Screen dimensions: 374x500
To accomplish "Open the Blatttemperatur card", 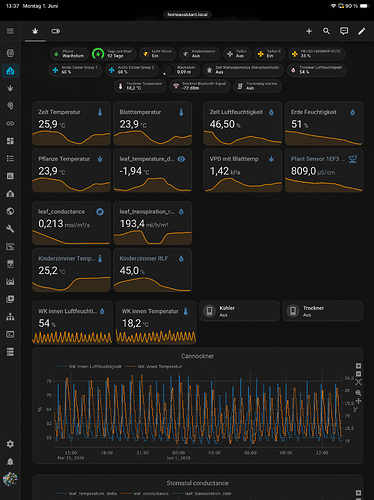I will [153, 124].
